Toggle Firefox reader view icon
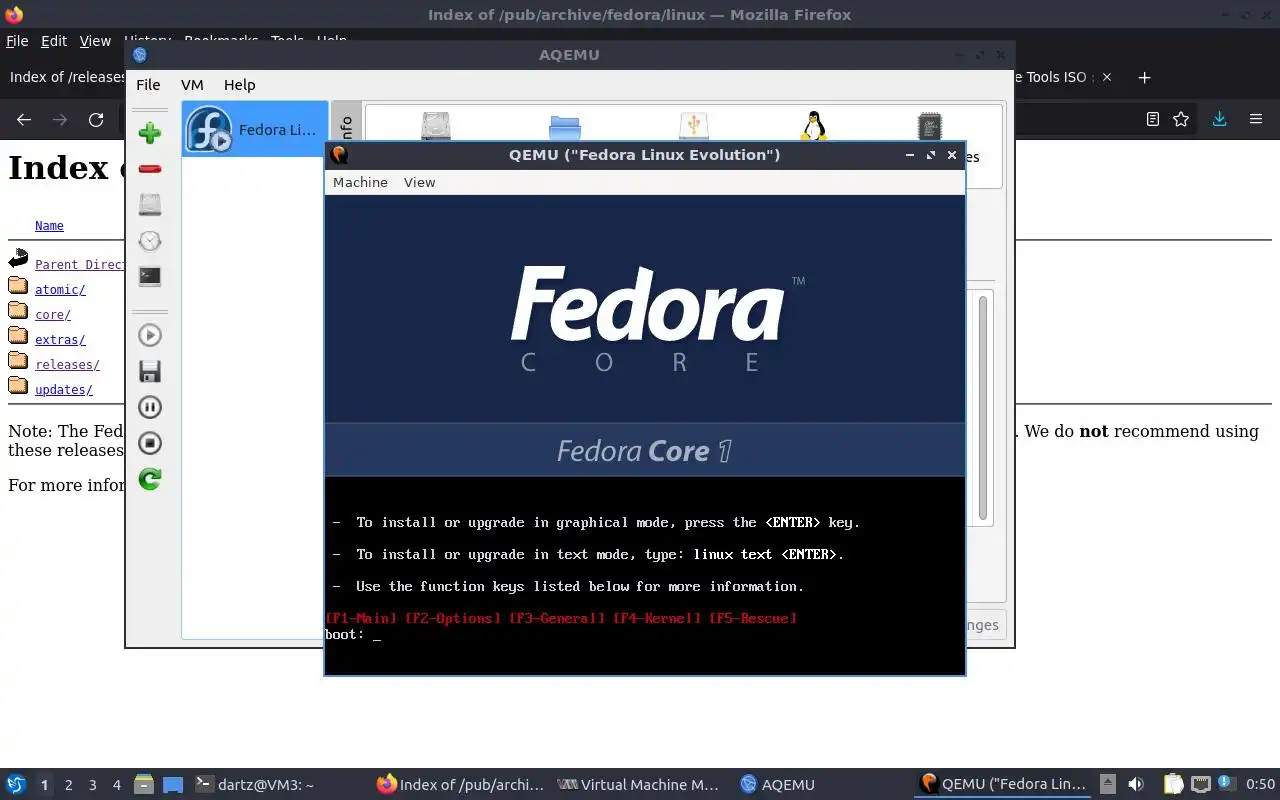Image resolution: width=1280 pixels, height=800 pixels. pos(1152,119)
